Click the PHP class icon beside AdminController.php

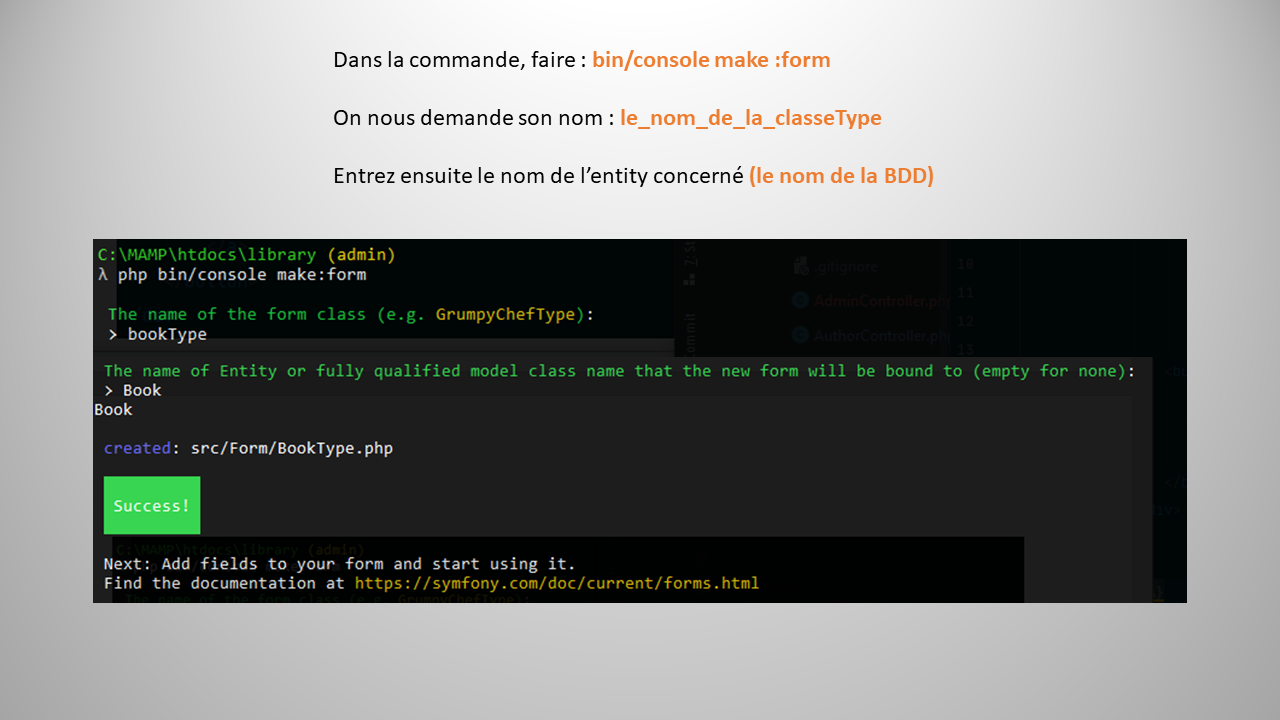(x=800, y=300)
